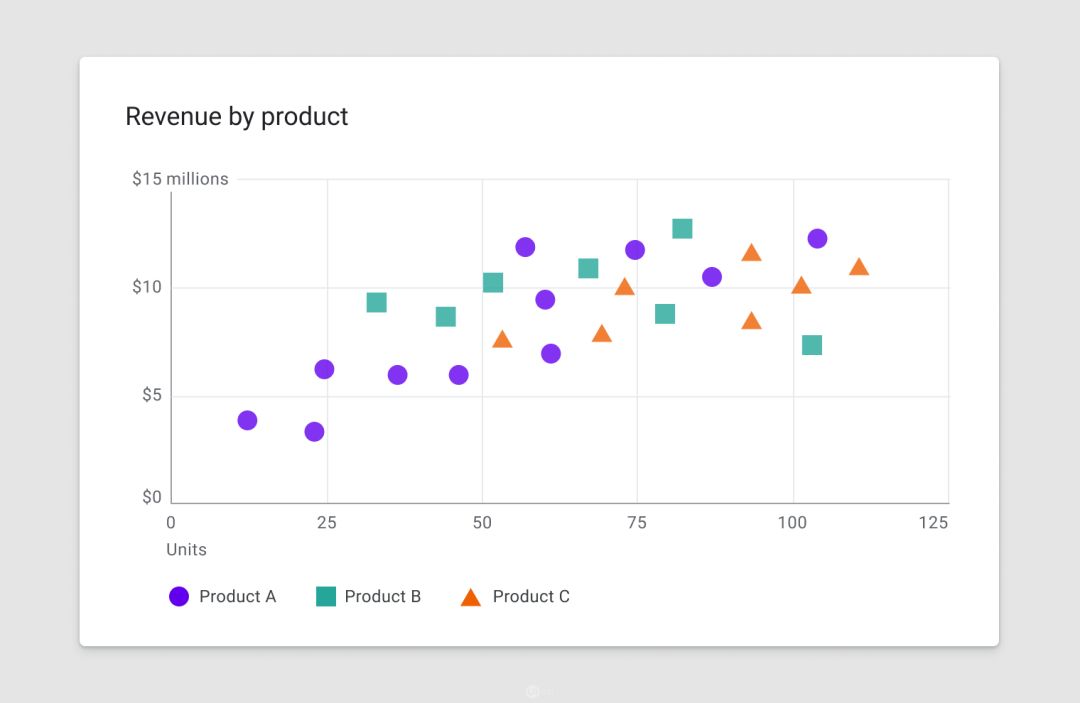This screenshot has width=1080, height=703.
Task: Click the teal Product B legend square
Action: 326,597
